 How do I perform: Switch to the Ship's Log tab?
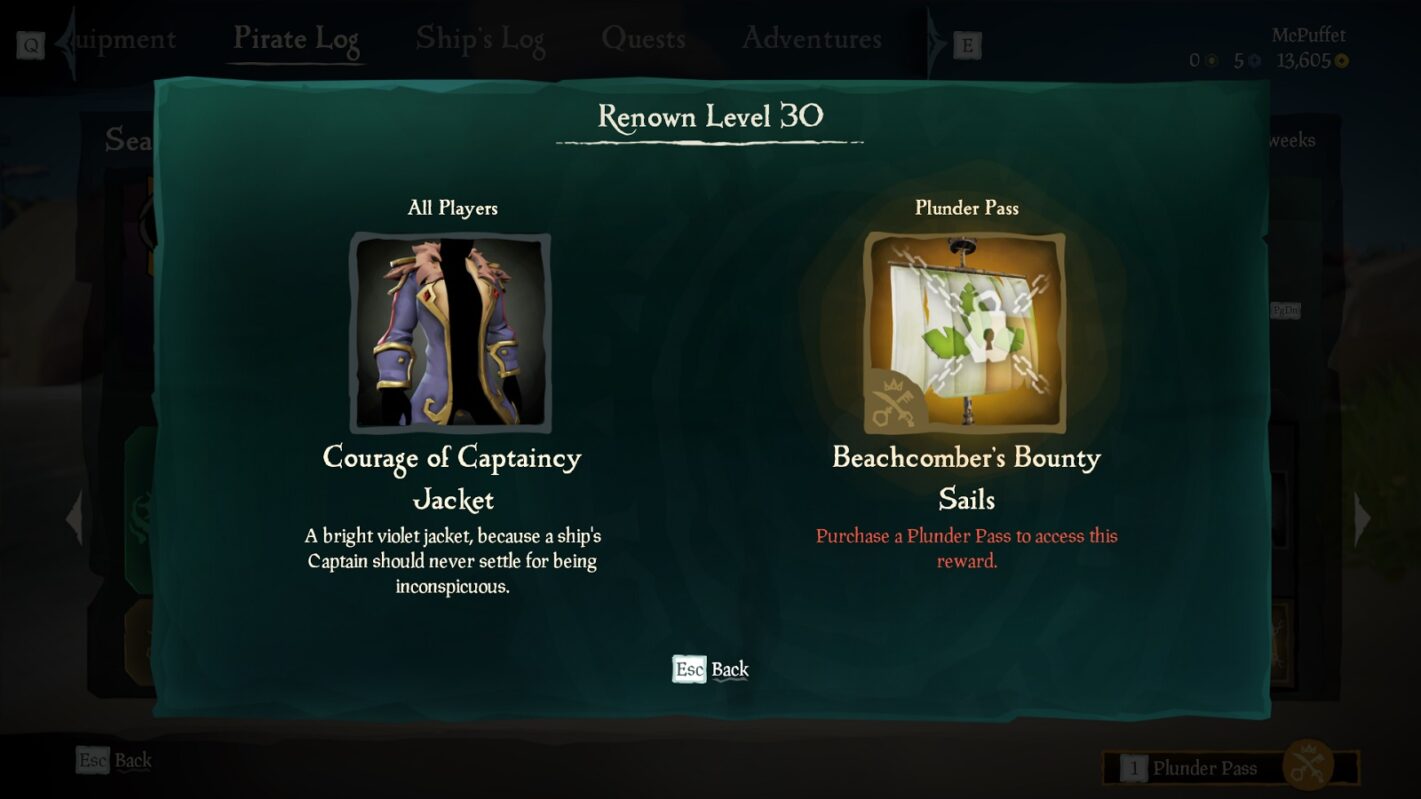[x=481, y=39]
